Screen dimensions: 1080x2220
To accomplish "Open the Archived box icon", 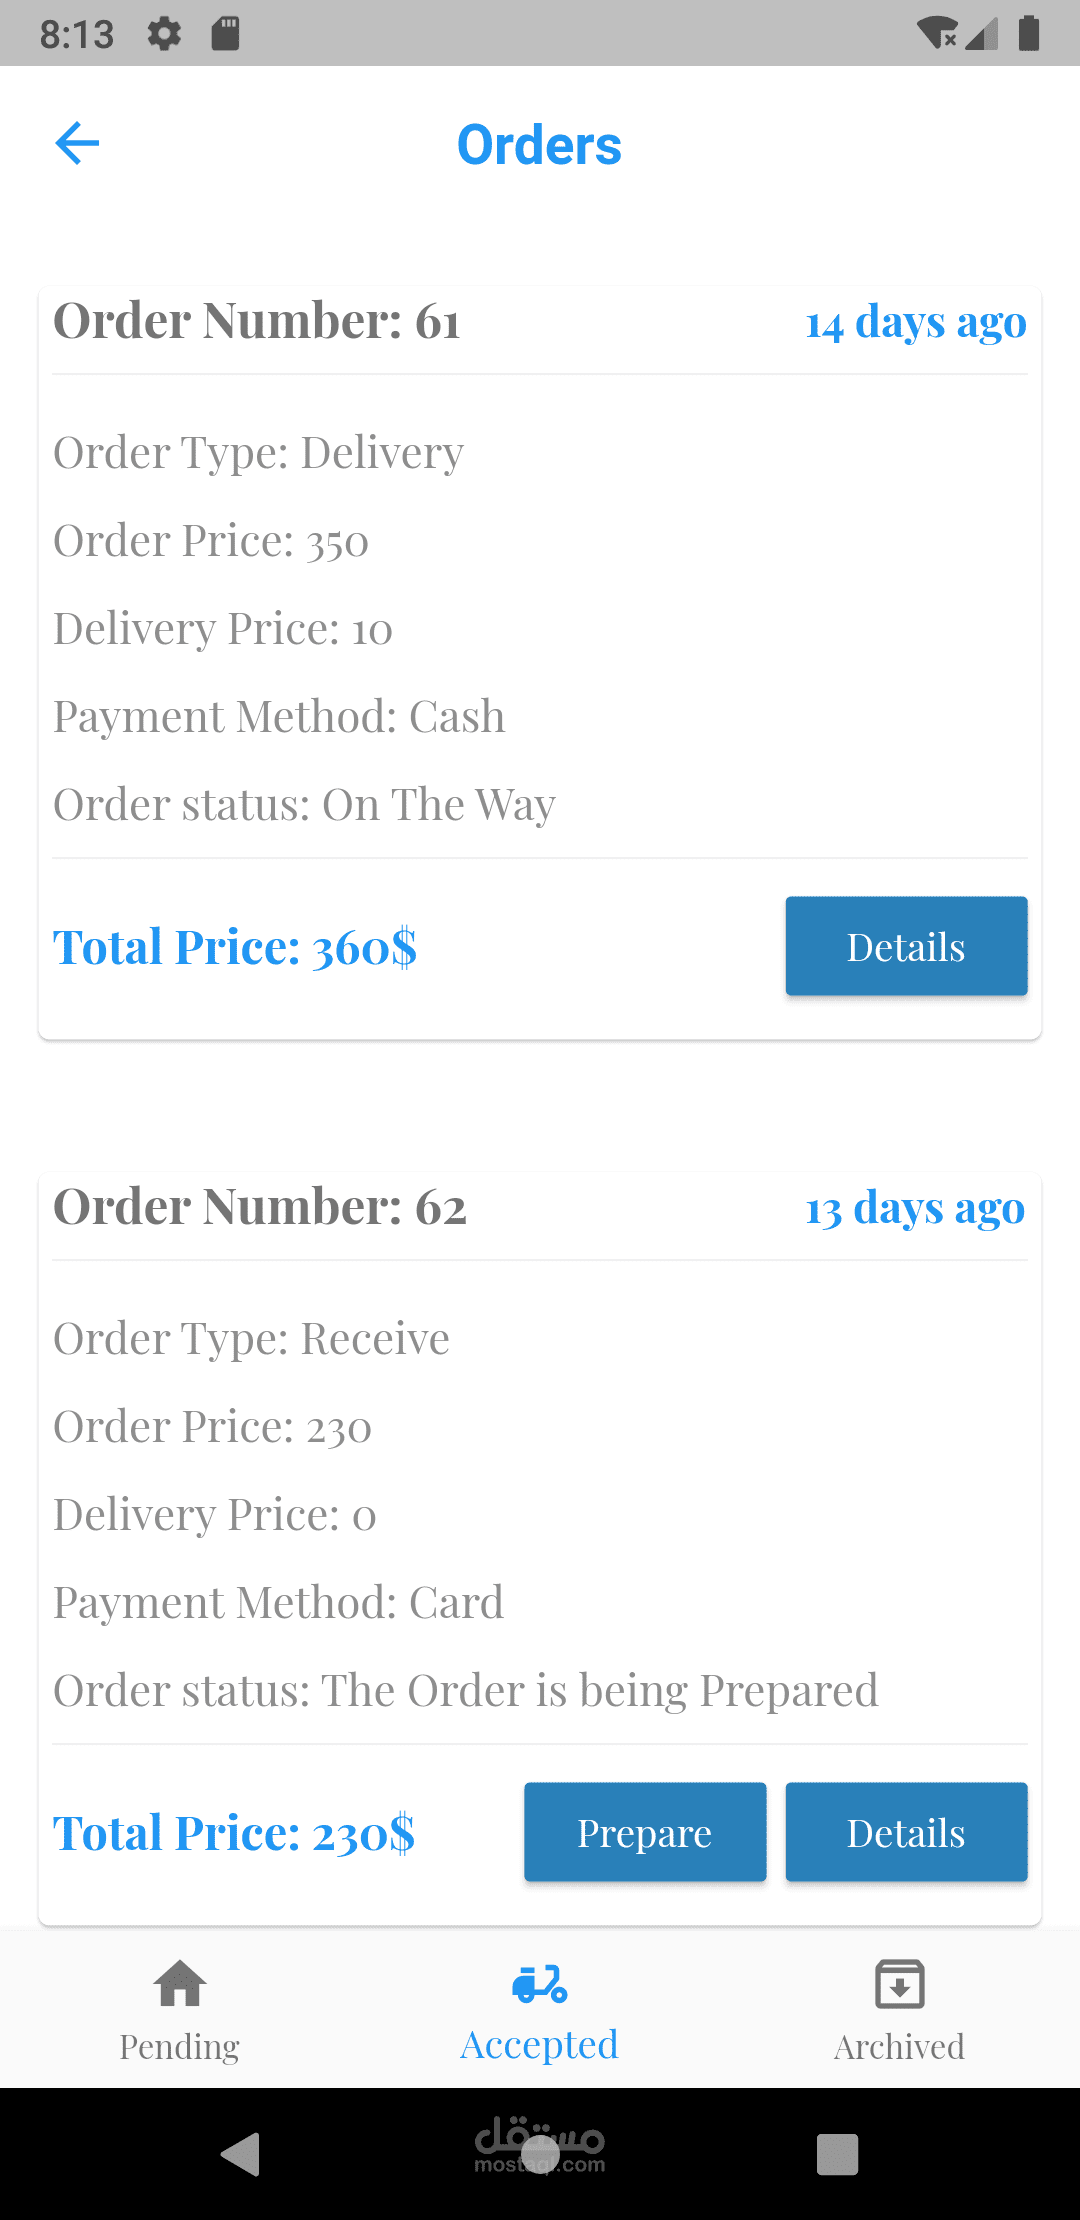I will point(899,1984).
